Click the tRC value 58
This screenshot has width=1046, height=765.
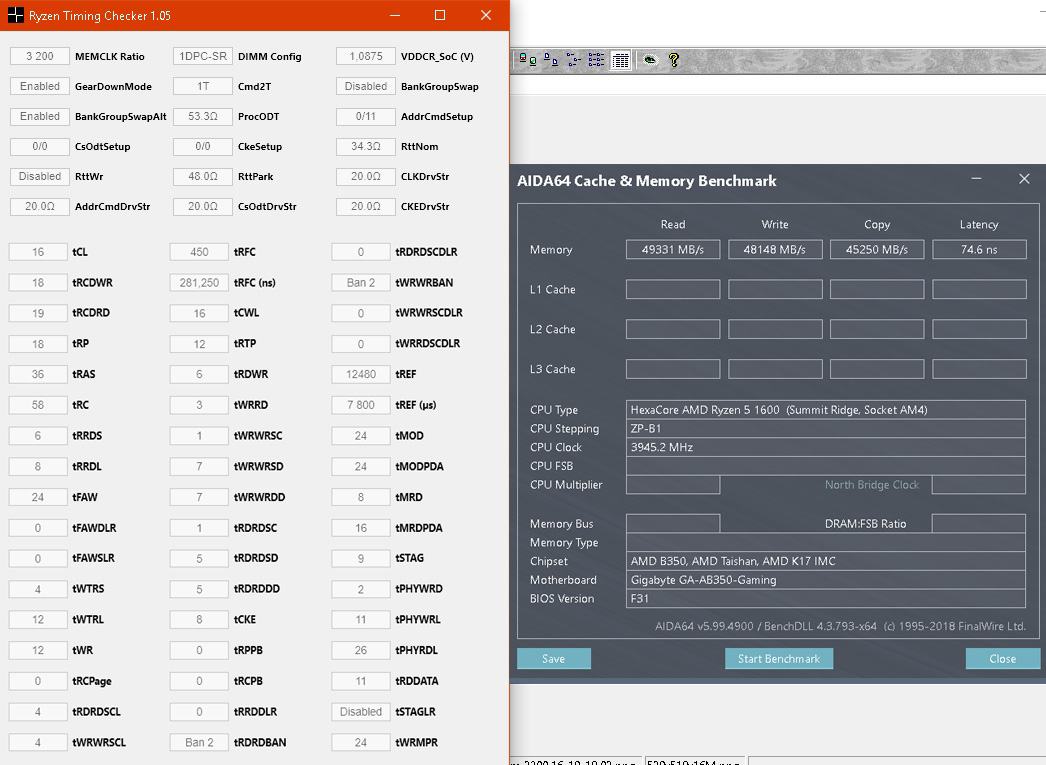click(38, 405)
